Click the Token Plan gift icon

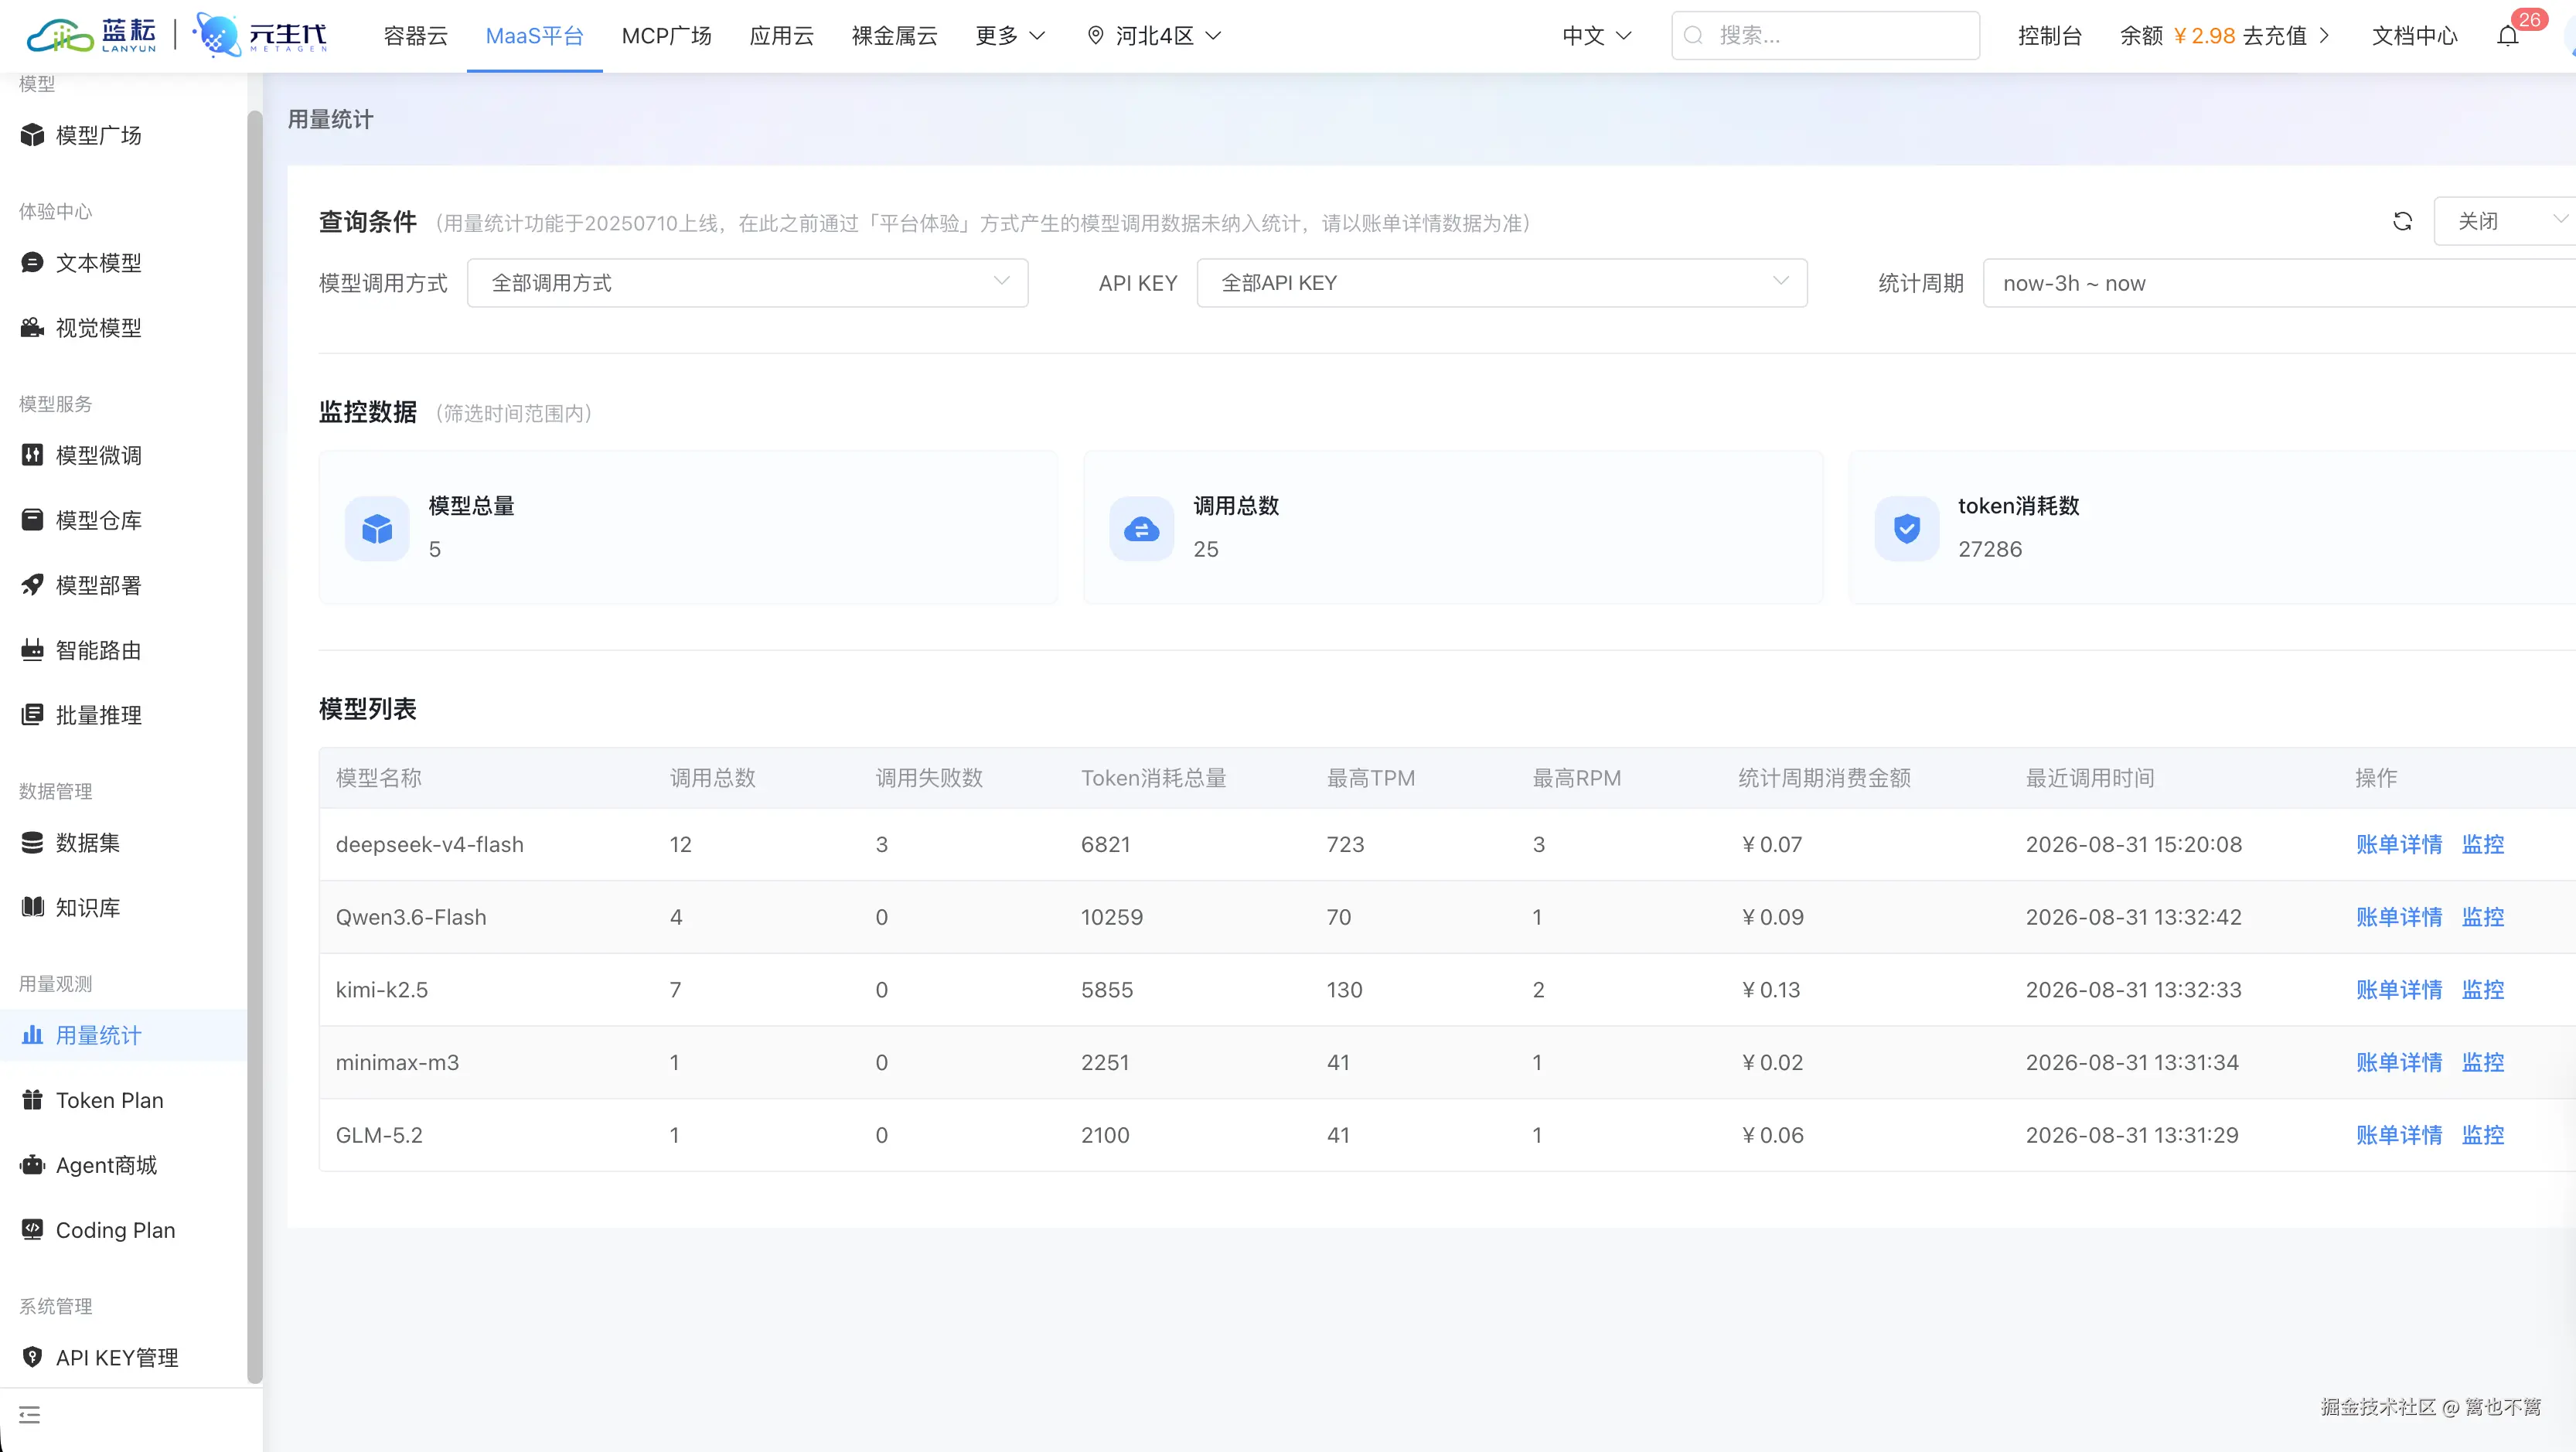pyautogui.click(x=33, y=1100)
